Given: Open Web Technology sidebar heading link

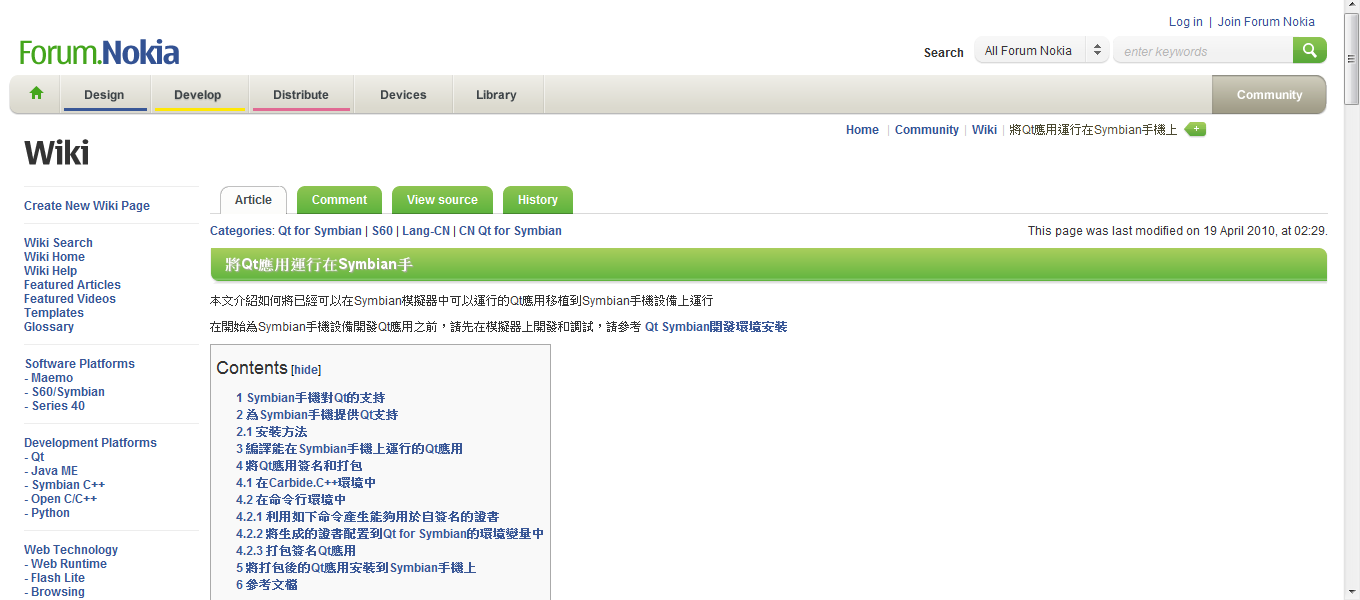Looking at the screenshot, I should [71, 550].
